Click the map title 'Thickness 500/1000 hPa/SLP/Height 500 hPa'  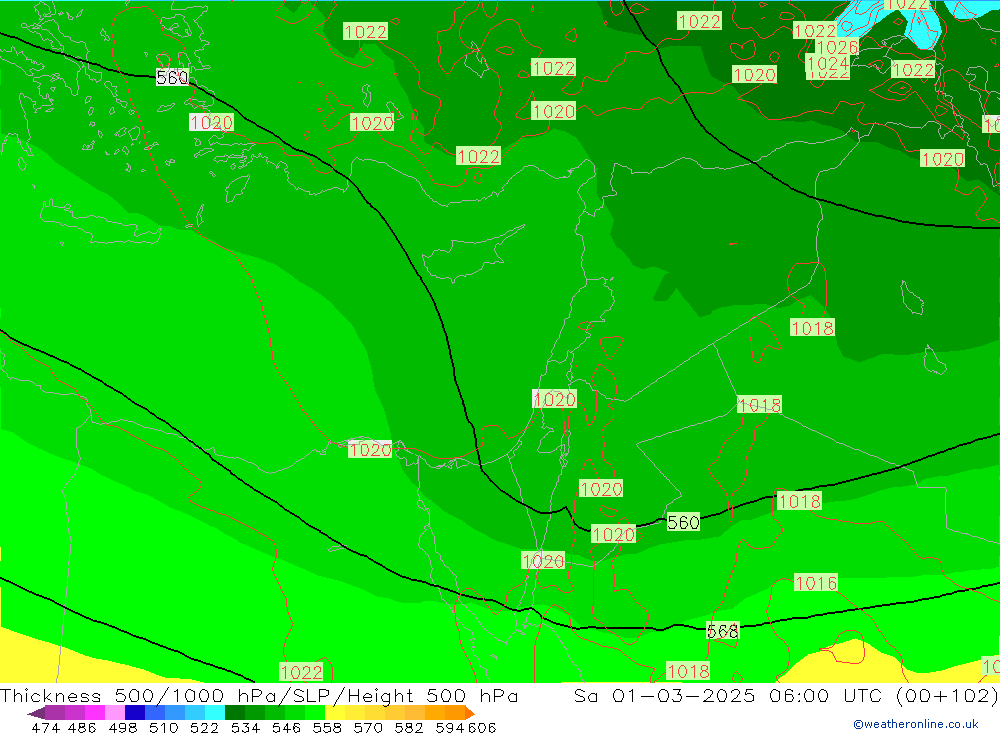[259, 695]
